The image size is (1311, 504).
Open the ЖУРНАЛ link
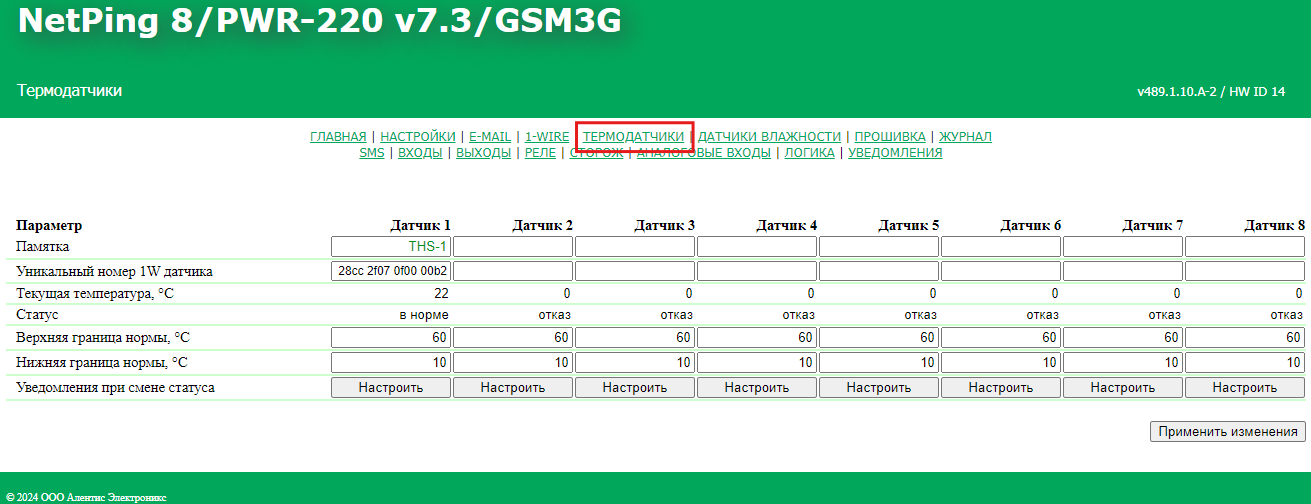pyautogui.click(x=965, y=137)
